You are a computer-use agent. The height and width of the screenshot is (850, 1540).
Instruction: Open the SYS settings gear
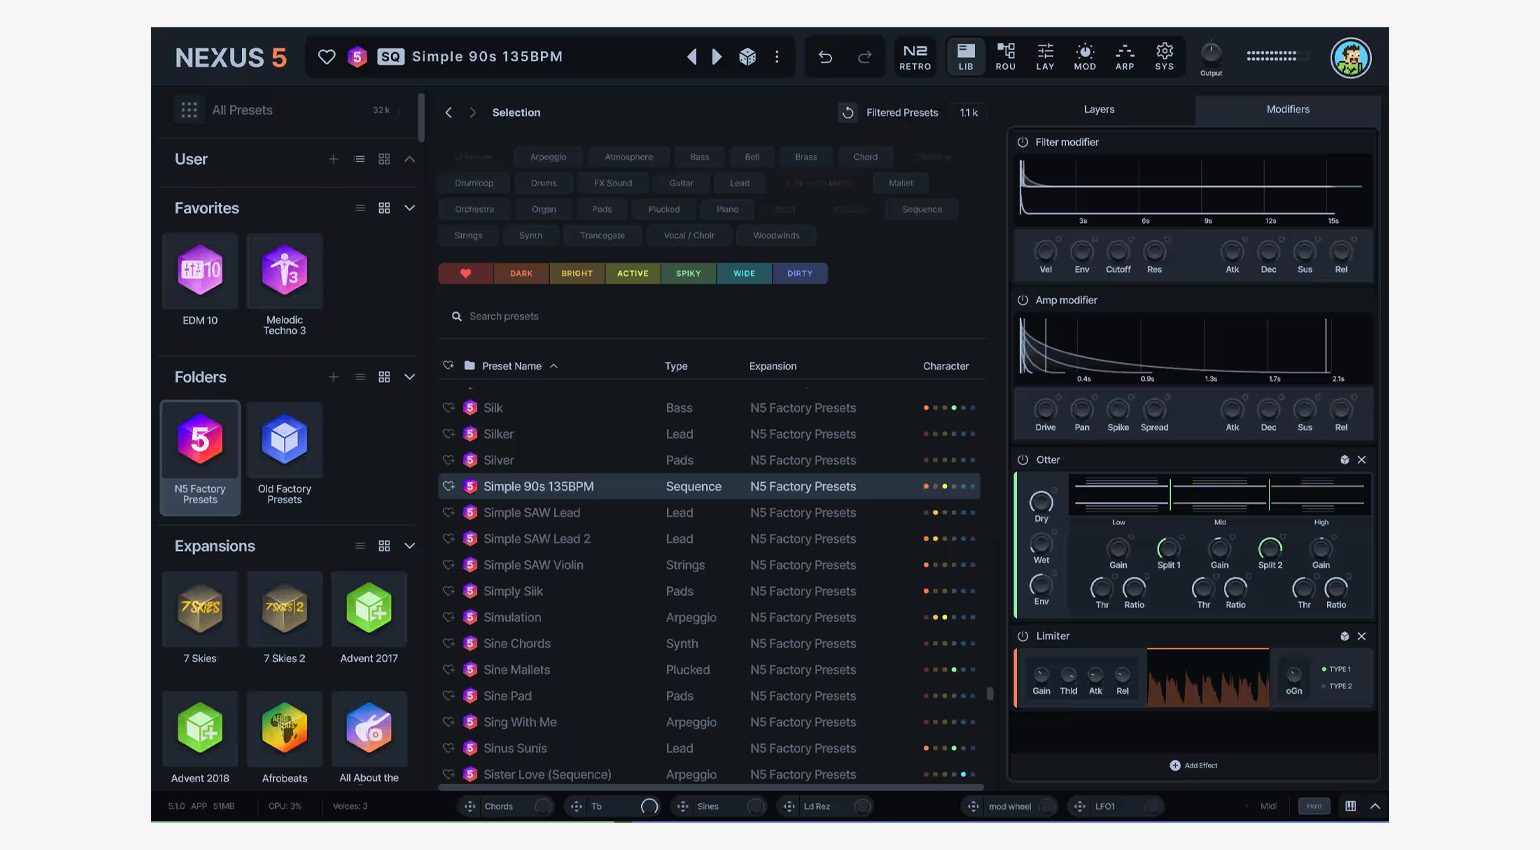(x=1164, y=57)
